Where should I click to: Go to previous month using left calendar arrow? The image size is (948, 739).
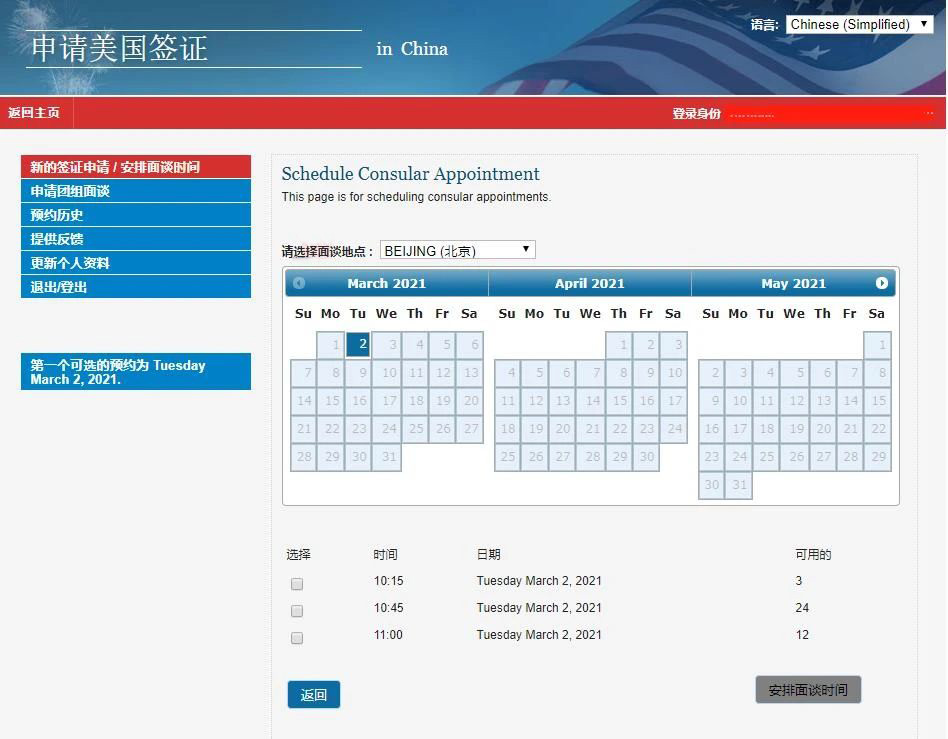(299, 283)
